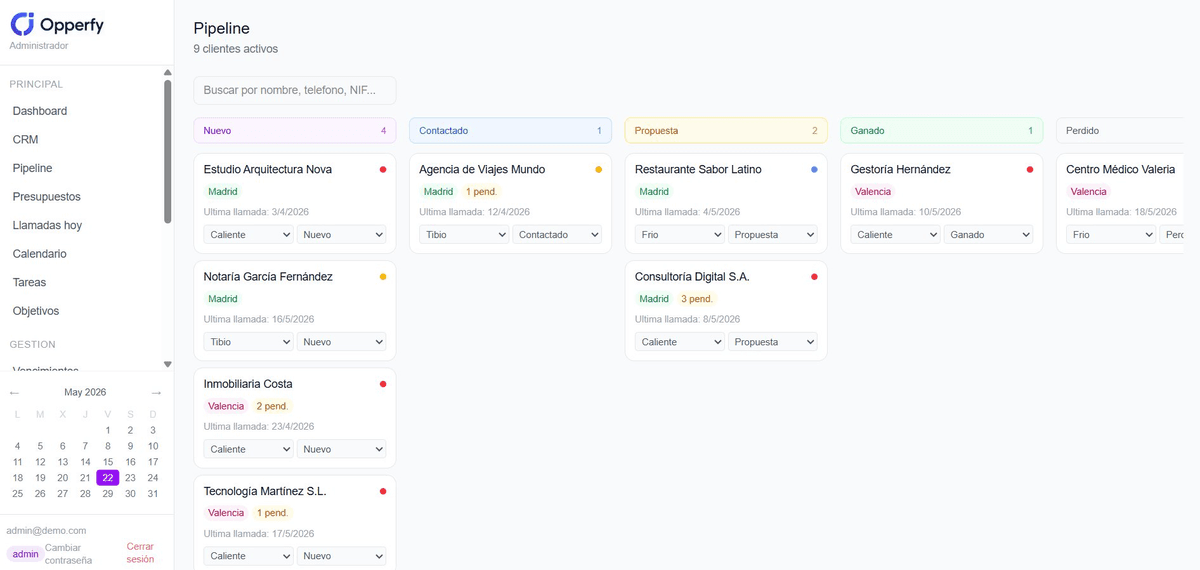This screenshot has width=1200, height=570.
Task: Click the Opperfy logo icon
Action: [x=22, y=25]
